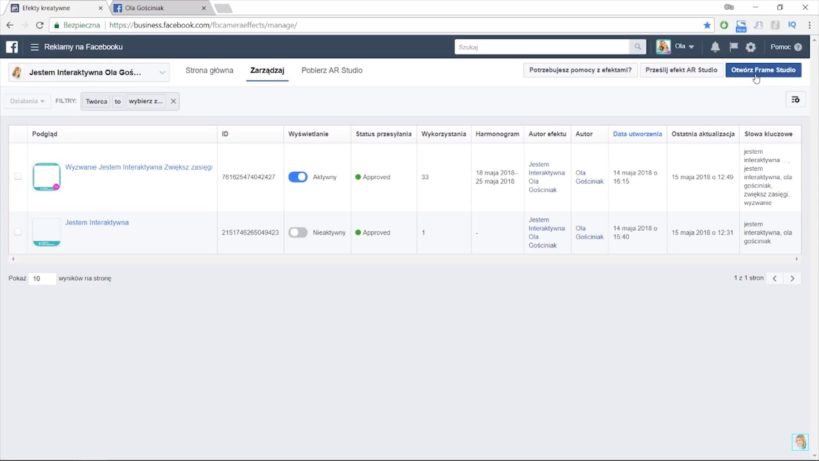Click the chat avatar at bottom right
Screen dimensions: 819x461
(800, 442)
